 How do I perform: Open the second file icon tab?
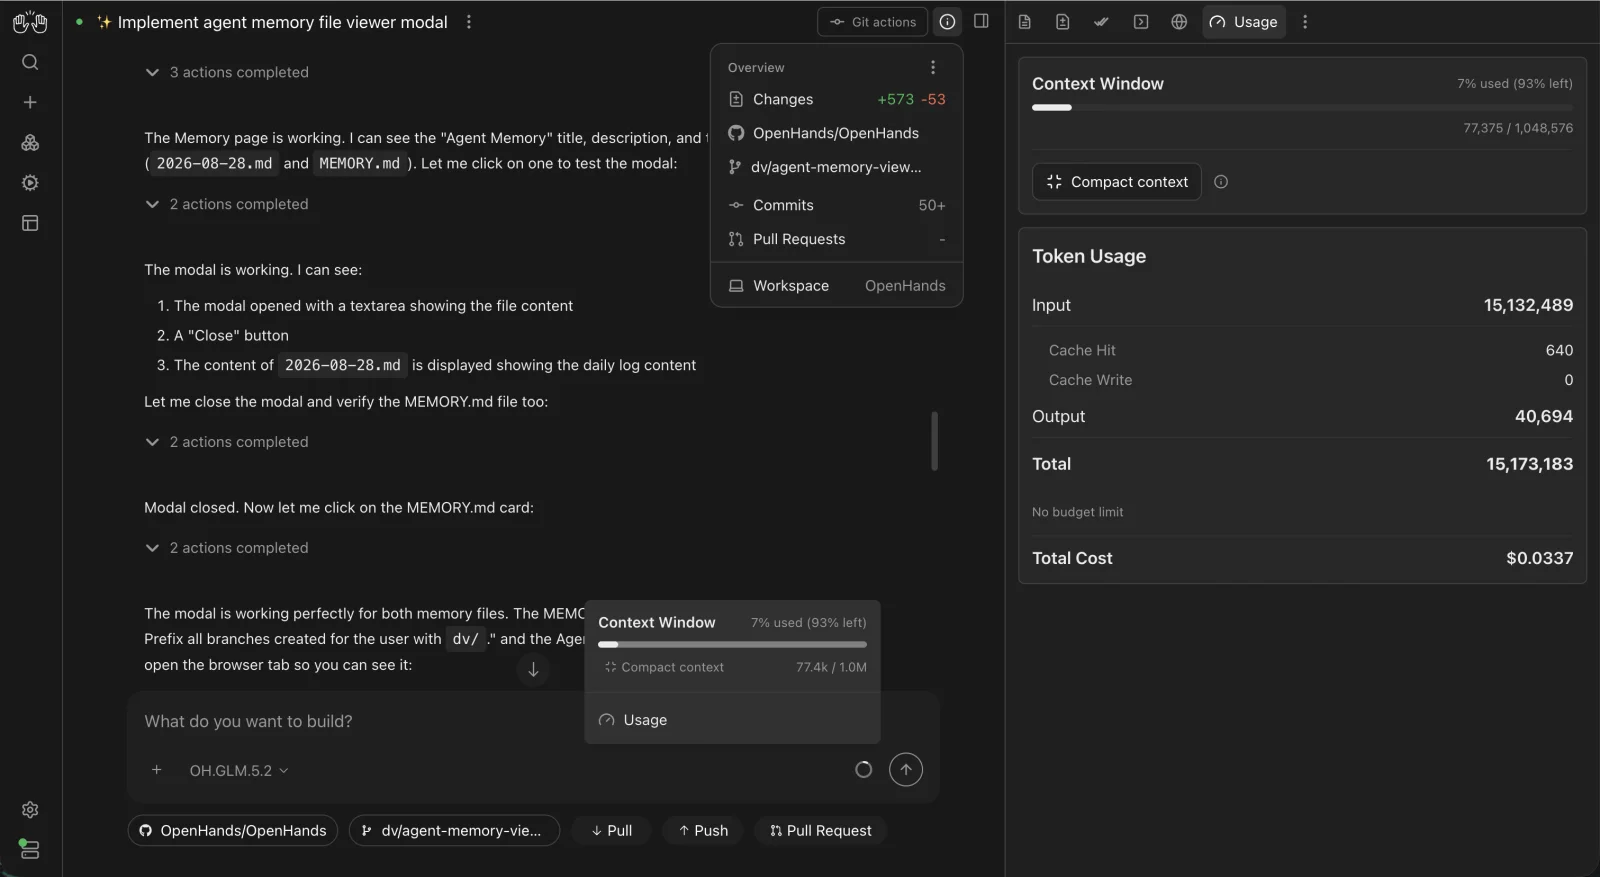[1063, 22]
